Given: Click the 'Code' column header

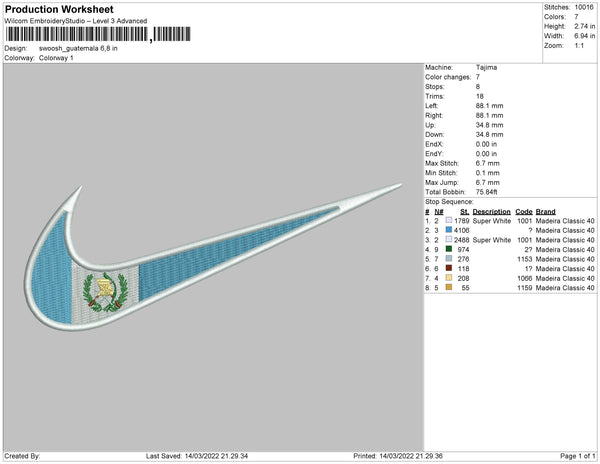Looking at the screenshot, I should click(523, 212).
